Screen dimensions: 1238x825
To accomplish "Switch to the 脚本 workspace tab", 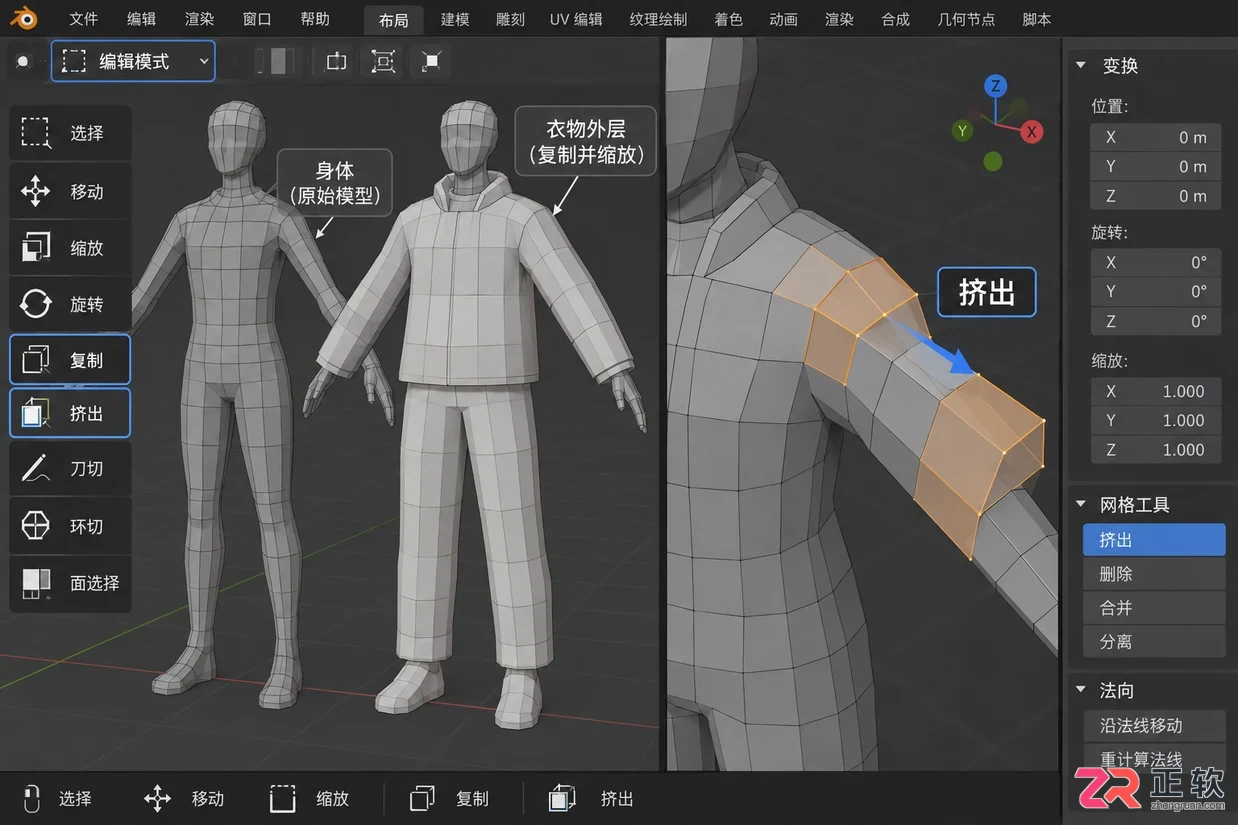I will point(1037,19).
